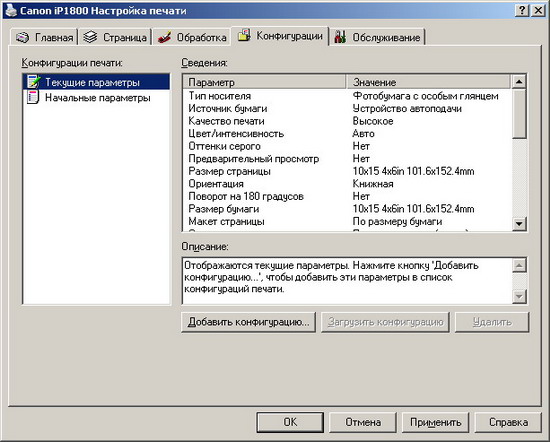
Task: Click the Значение column header
Action: [428, 82]
